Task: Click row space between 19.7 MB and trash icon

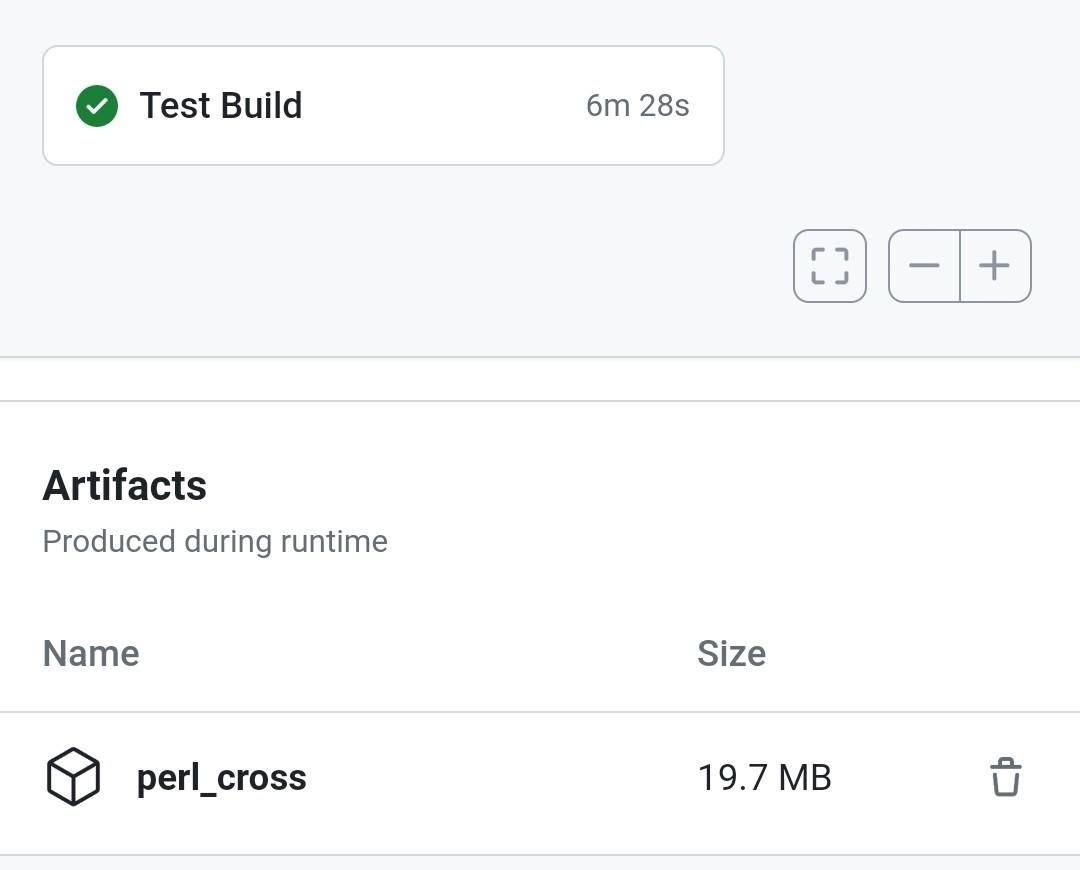Action: (x=909, y=778)
